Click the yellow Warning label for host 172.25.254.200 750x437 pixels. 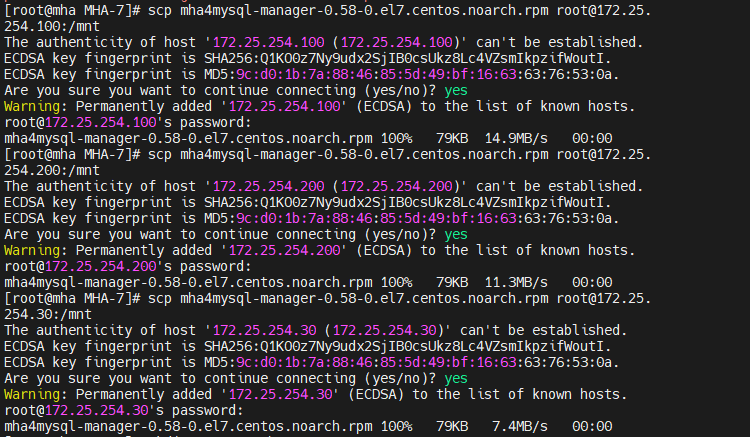(x=32, y=250)
